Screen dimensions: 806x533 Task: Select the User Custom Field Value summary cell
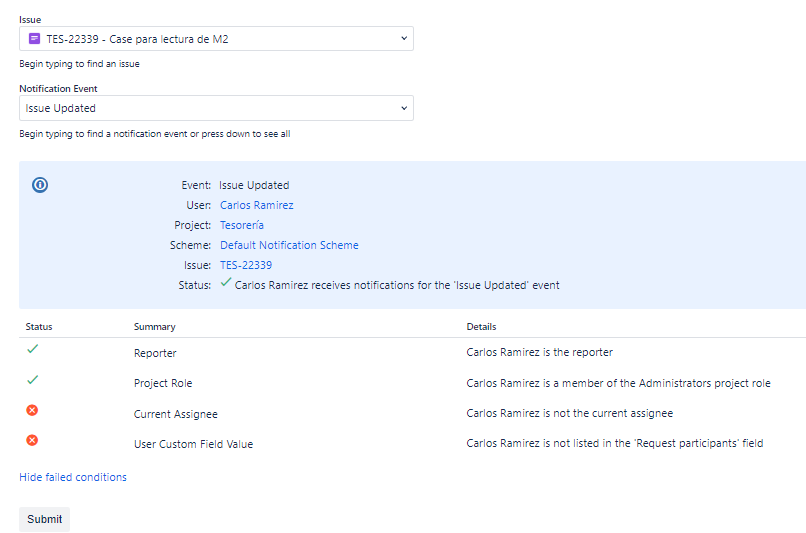pos(193,444)
